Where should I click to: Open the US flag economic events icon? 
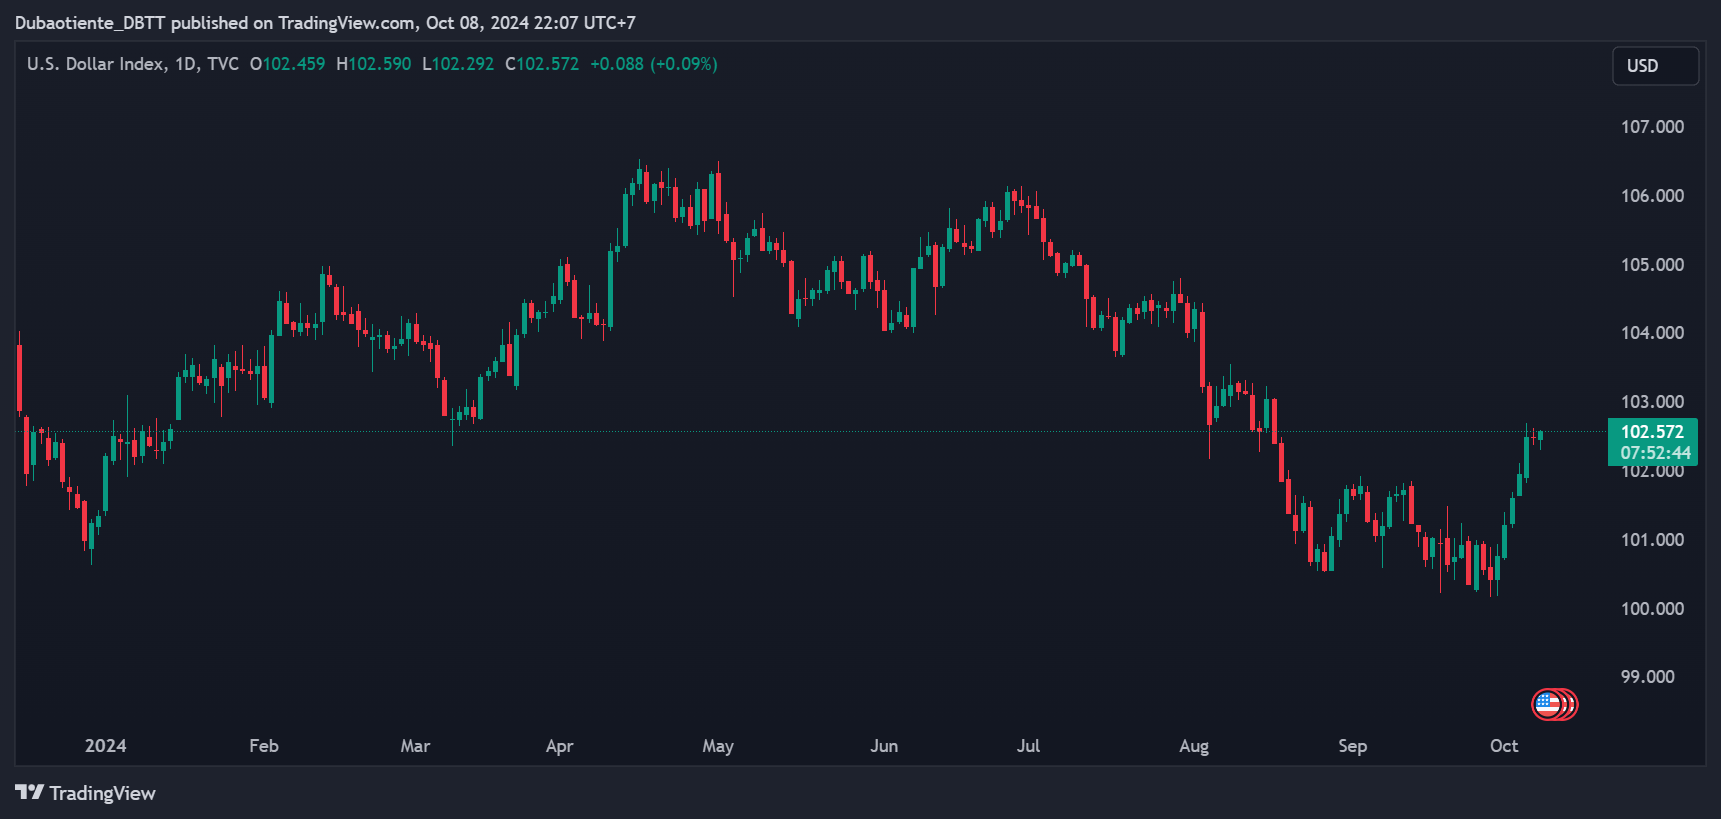(x=1548, y=705)
